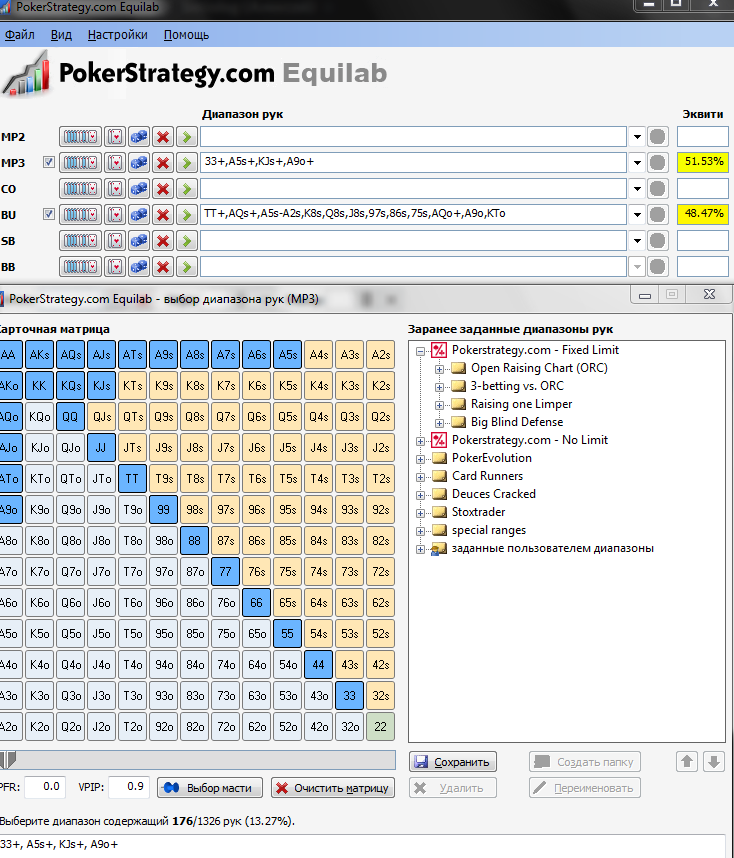Viewport: 734px width, 858px height.
Task: Select the KQo hand cell
Action: tap(39, 416)
